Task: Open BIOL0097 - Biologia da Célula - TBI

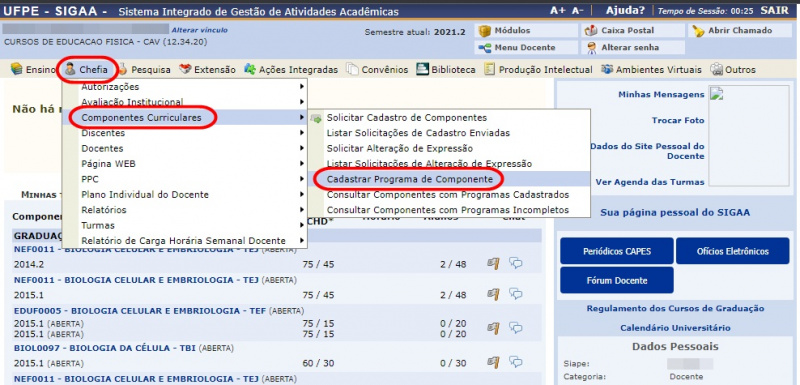Action: click(105, 349)
